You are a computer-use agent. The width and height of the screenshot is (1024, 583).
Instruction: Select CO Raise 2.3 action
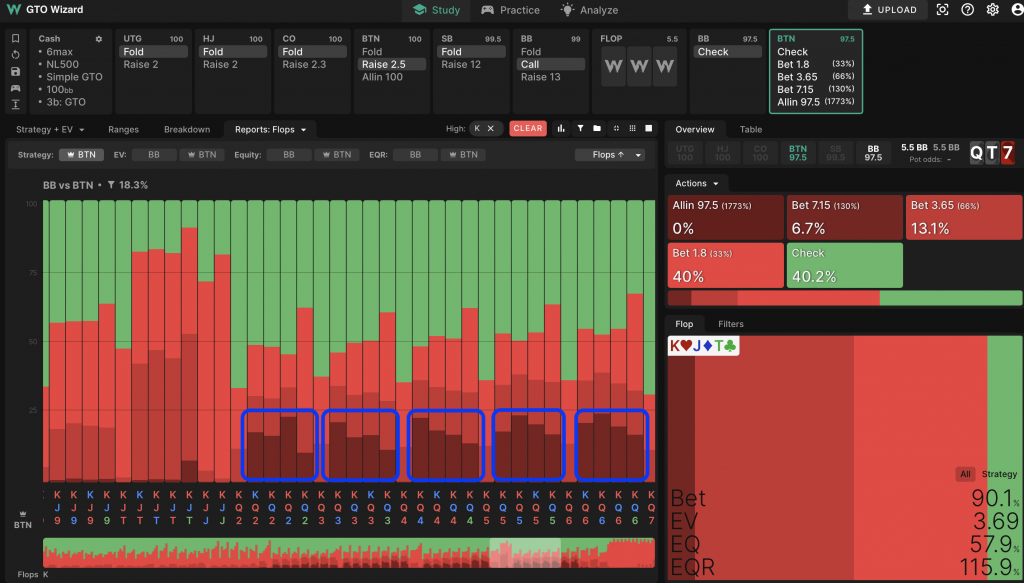[314, 64]
